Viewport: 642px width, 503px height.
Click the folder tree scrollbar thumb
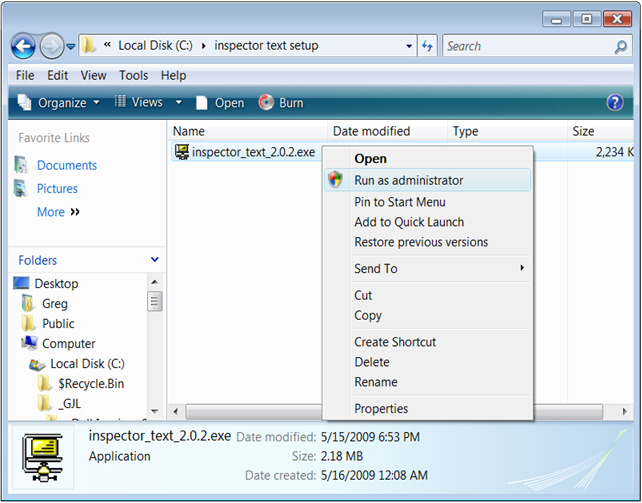(x=154, y=301)
